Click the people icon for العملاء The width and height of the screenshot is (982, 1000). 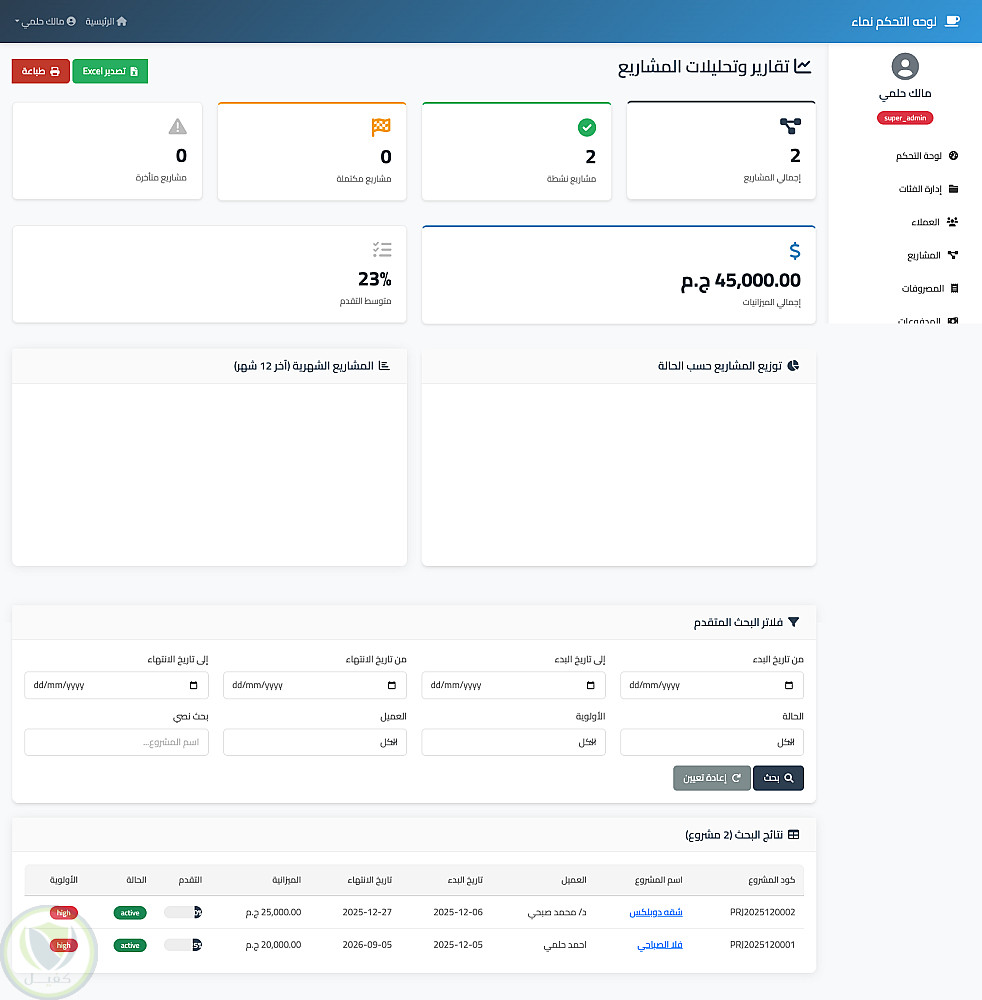click(953, 222)
